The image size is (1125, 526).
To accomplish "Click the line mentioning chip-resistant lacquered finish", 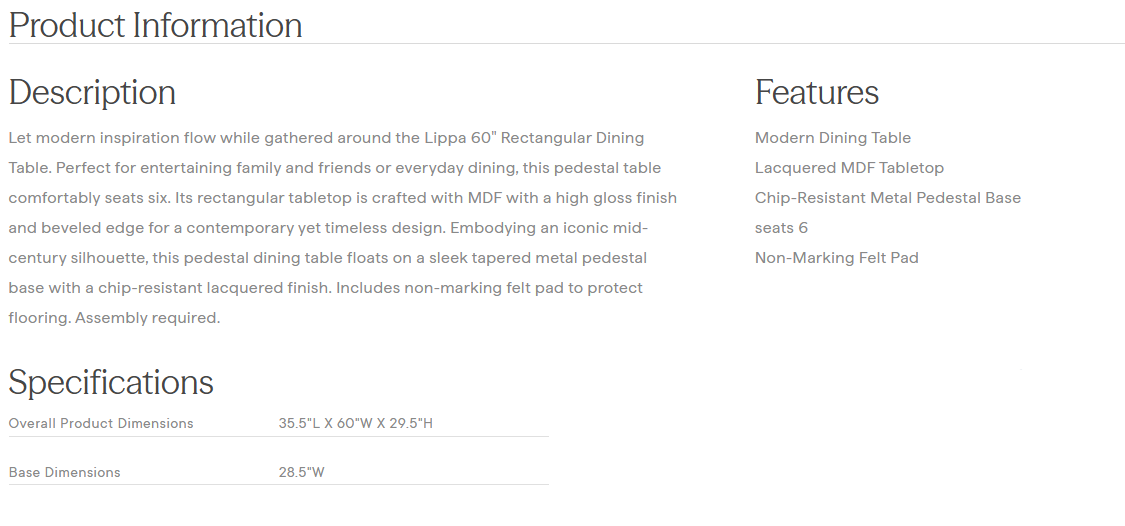I will pos(325,288).
